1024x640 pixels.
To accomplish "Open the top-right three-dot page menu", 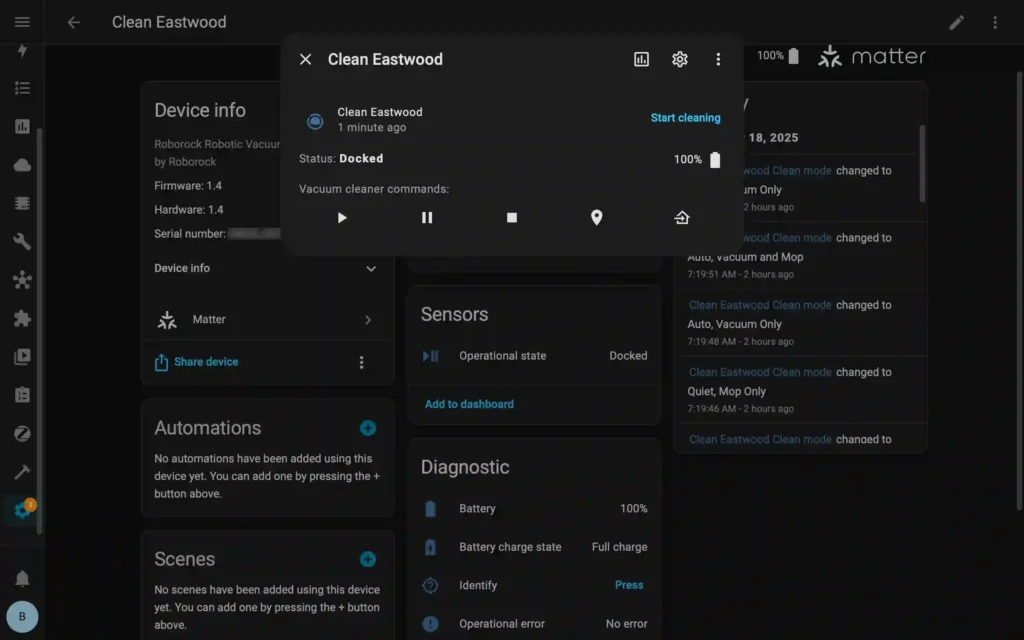I will click(x=995, y=21).
